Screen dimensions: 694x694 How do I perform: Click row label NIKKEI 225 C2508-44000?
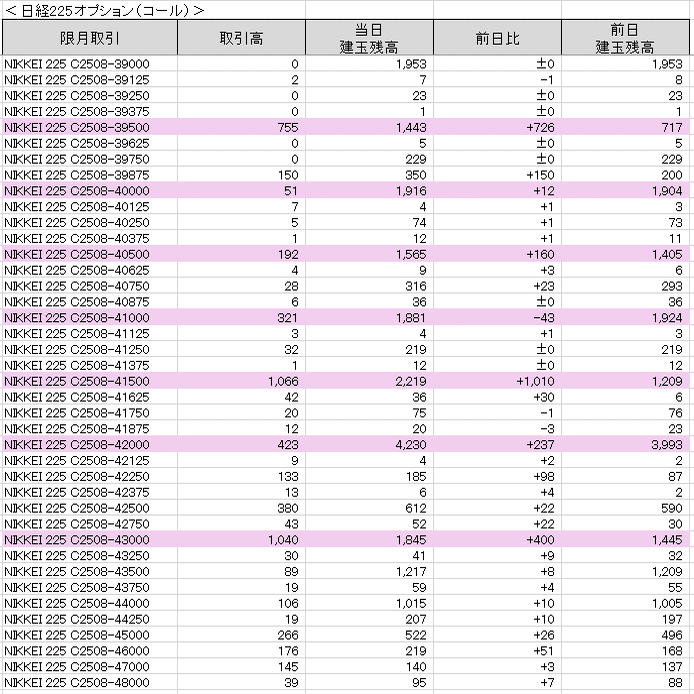click(77, 604)
